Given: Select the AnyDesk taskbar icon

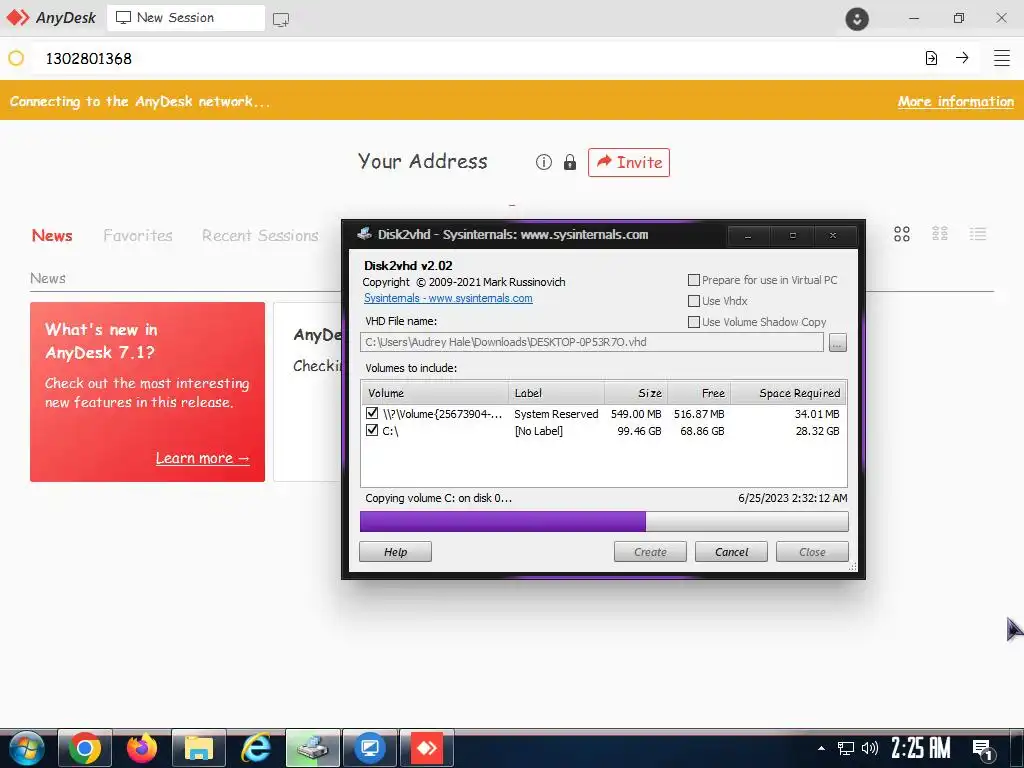Looking at the screenshot, I should click(426, 748).
